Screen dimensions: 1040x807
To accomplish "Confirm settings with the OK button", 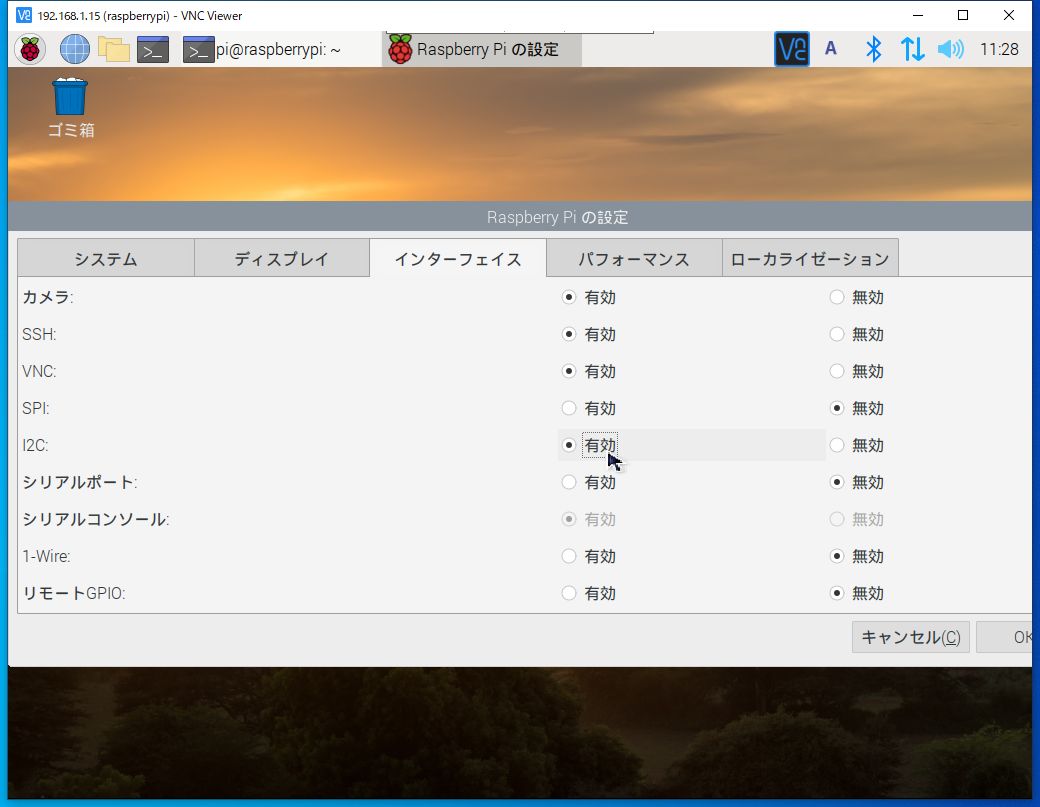I will (1015, 637).
